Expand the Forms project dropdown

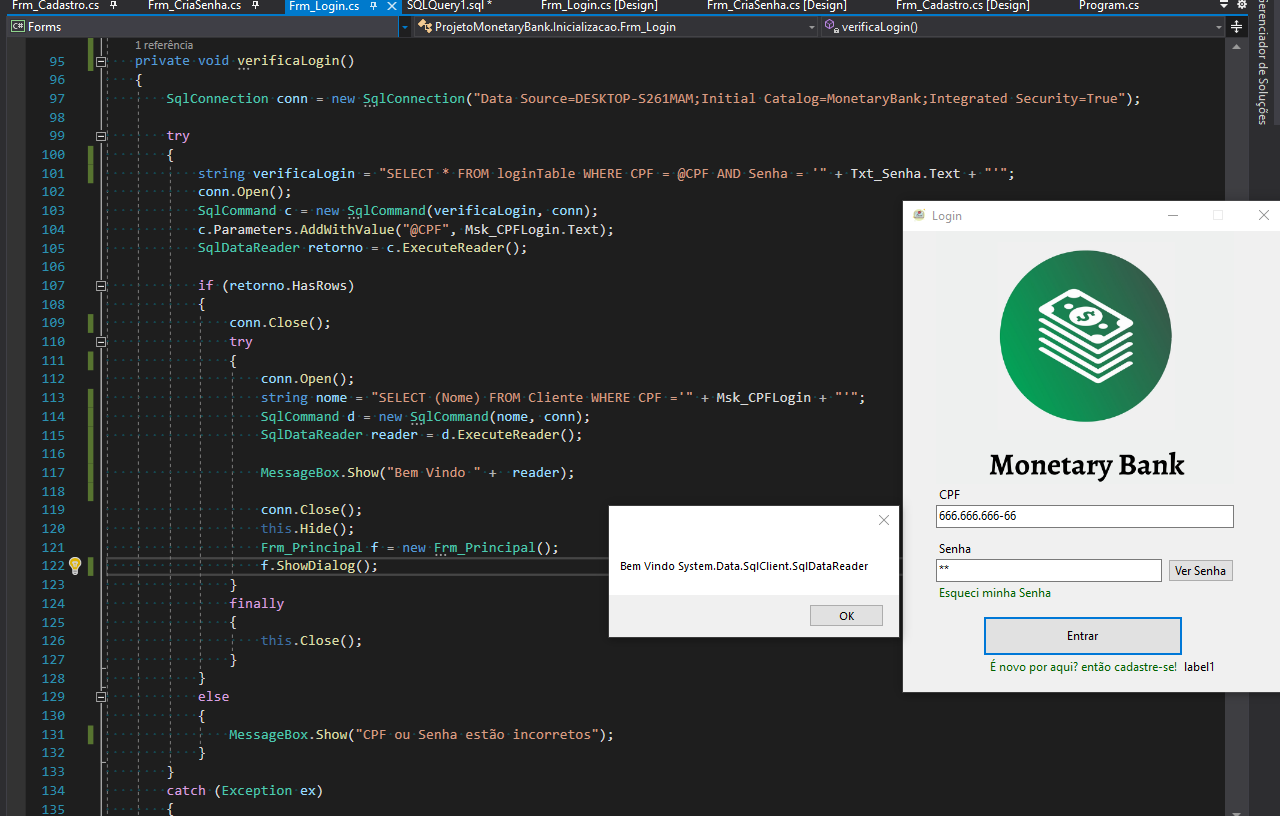404,27
